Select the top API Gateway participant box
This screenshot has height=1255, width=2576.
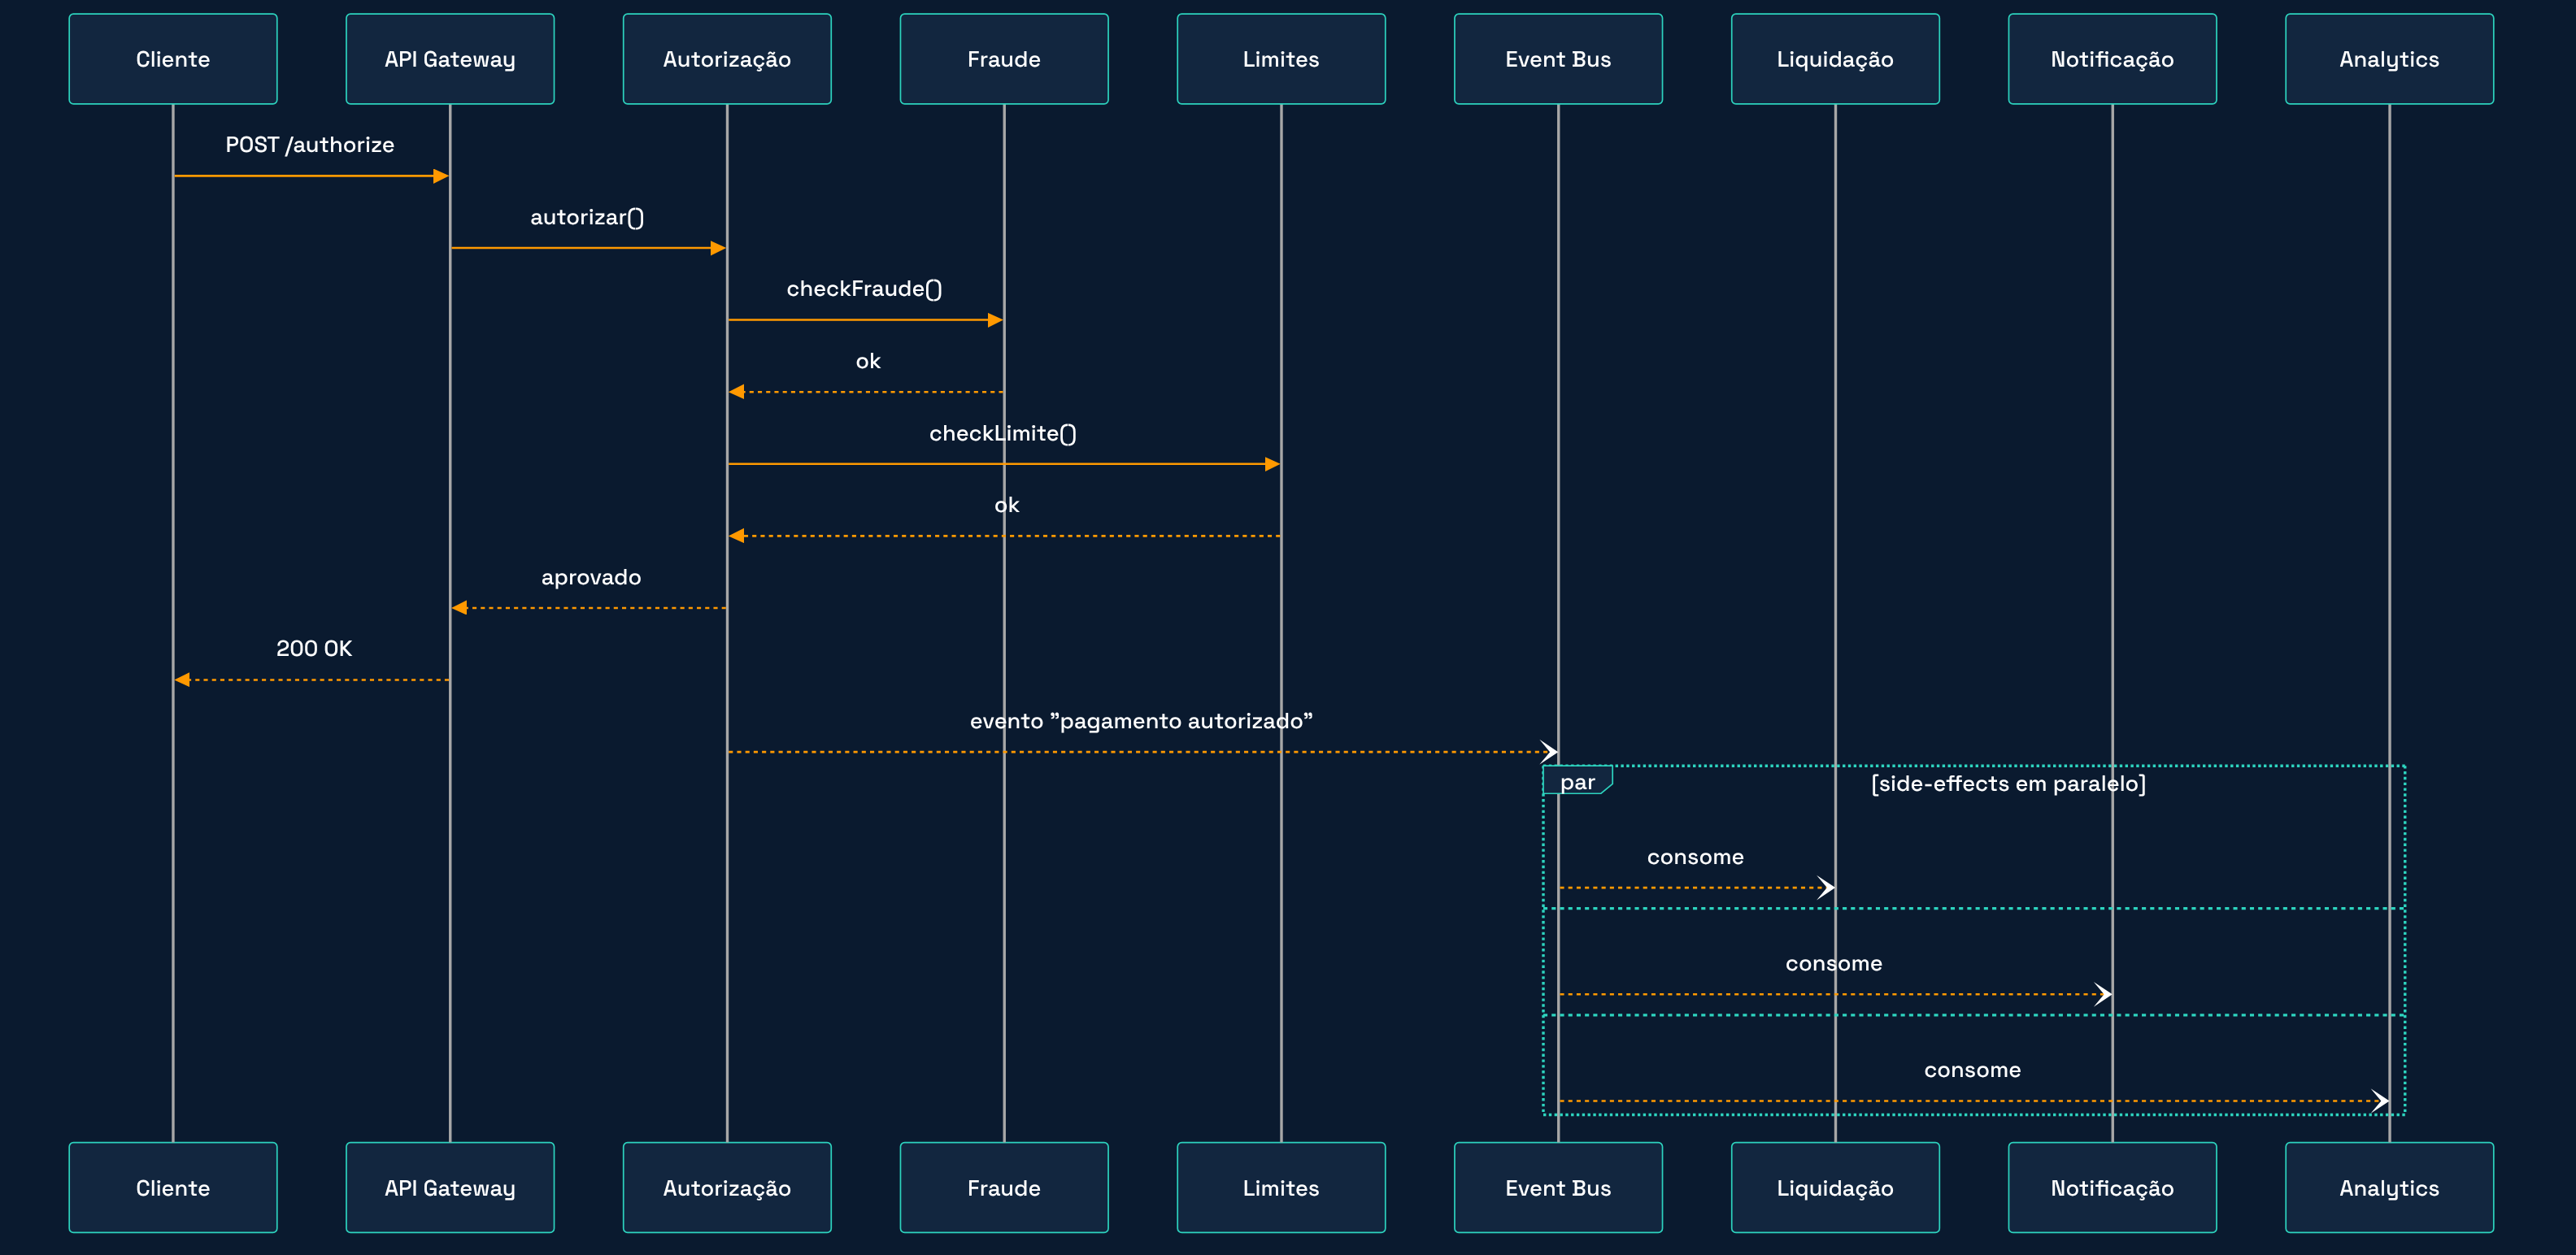(x=450, y=59)
